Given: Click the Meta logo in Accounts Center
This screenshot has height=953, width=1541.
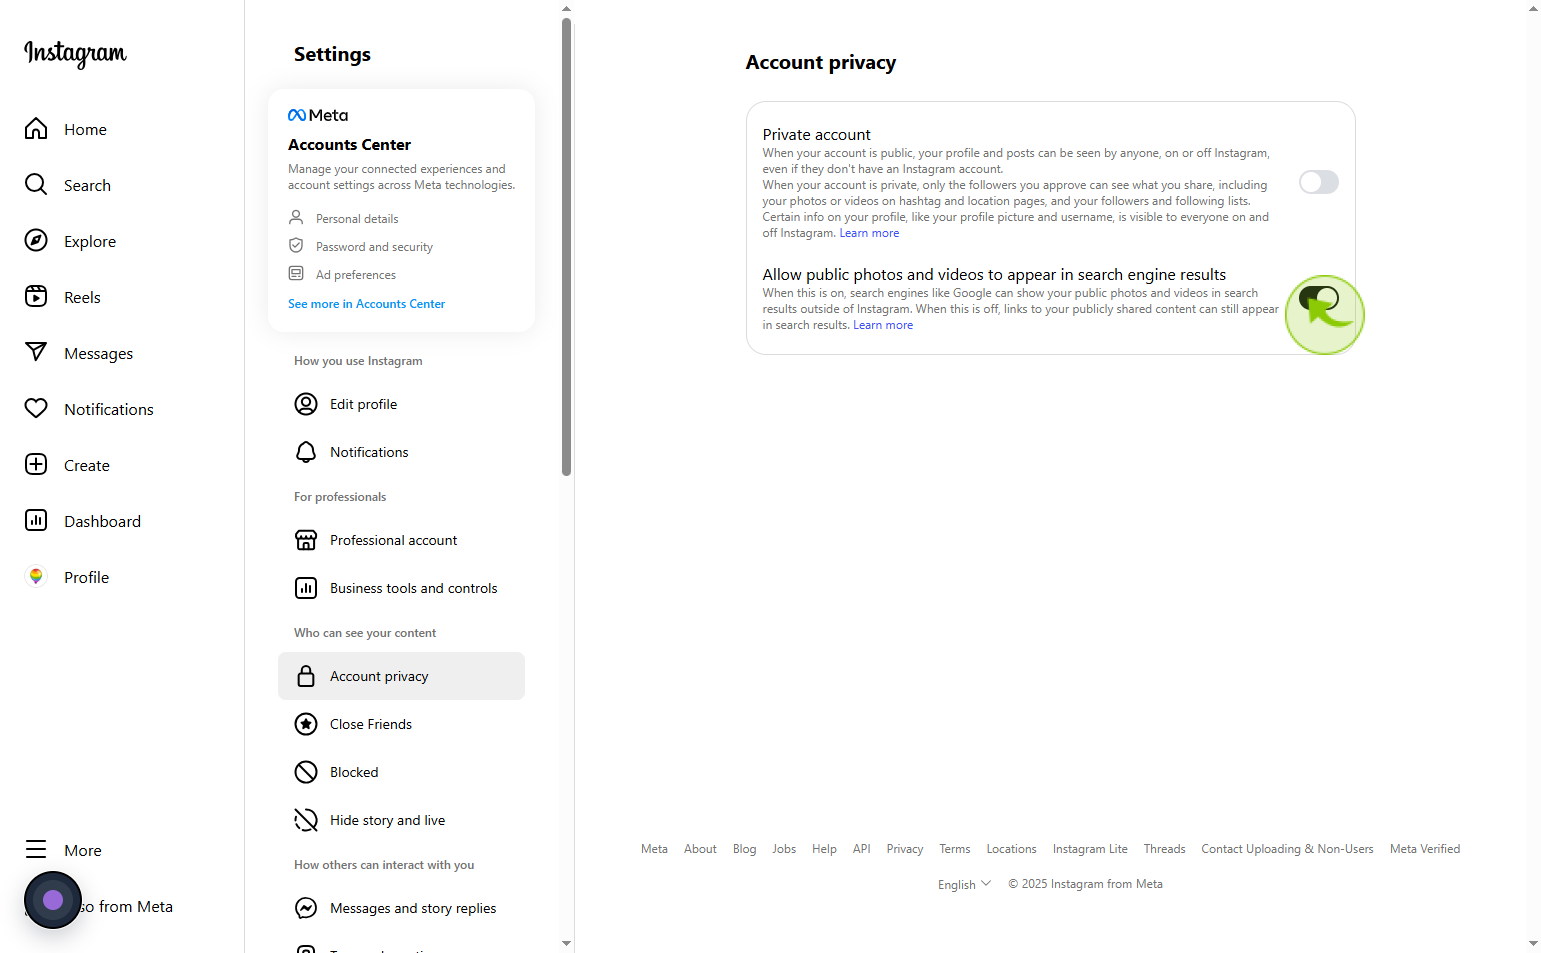Looking at the screenshot, I should [318, 115].
